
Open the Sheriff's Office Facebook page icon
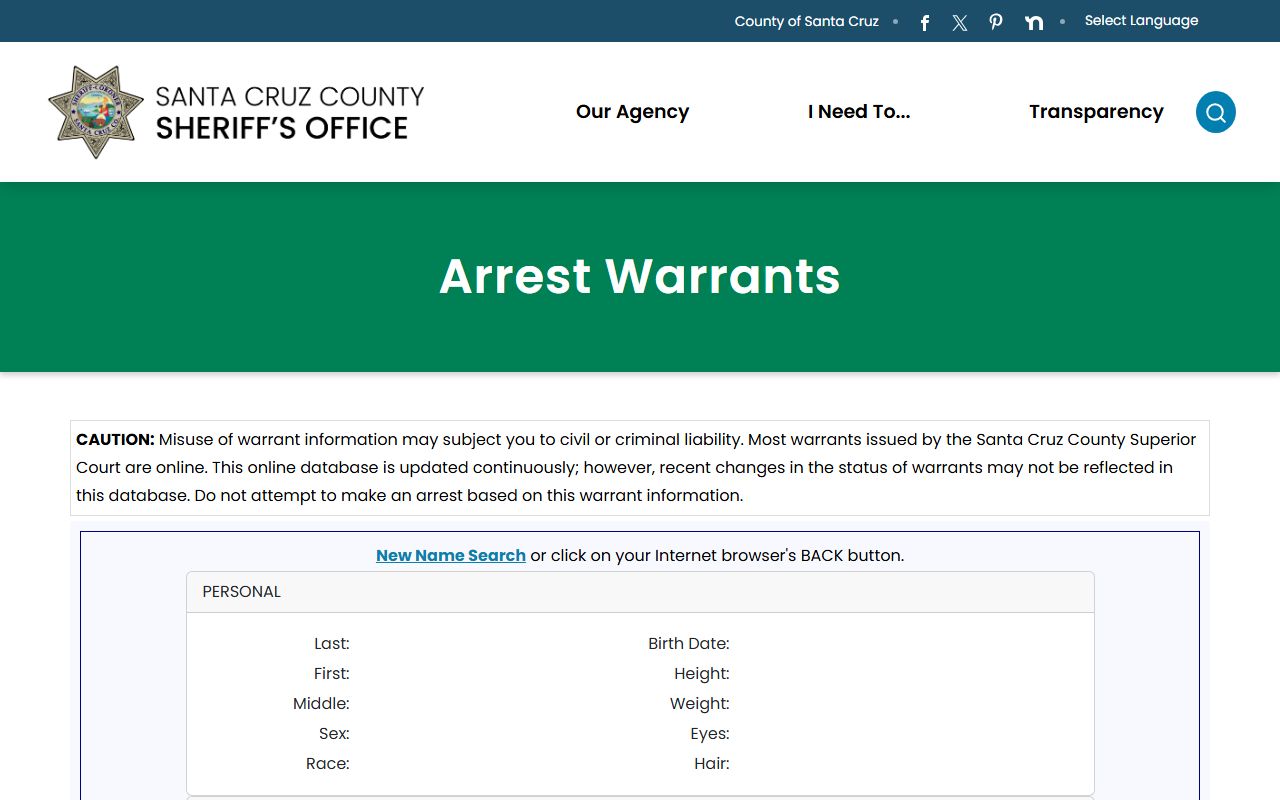click(925, 22)
